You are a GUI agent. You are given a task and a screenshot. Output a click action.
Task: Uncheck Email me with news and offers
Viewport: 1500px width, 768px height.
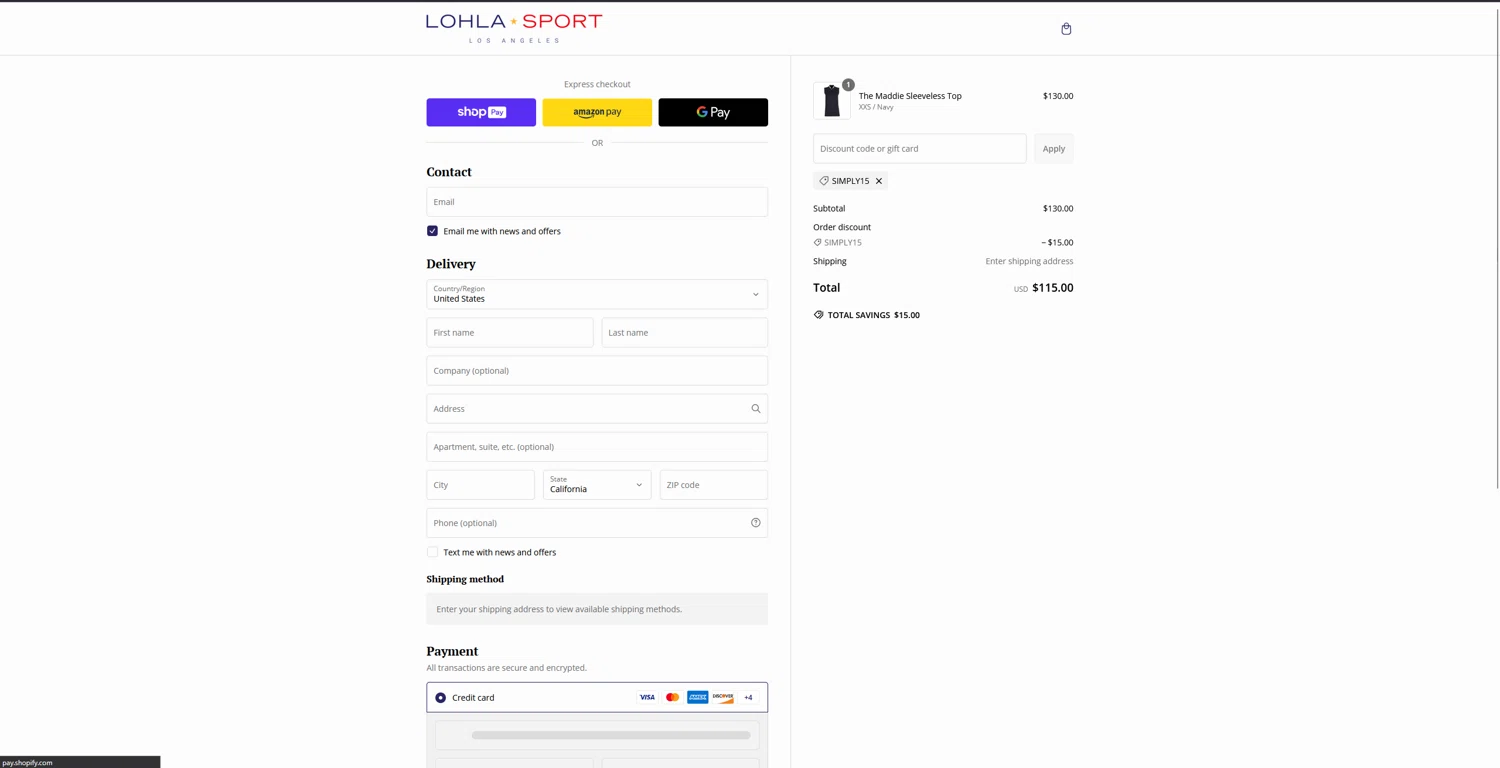pyautogui.click(x=433, y=231)
